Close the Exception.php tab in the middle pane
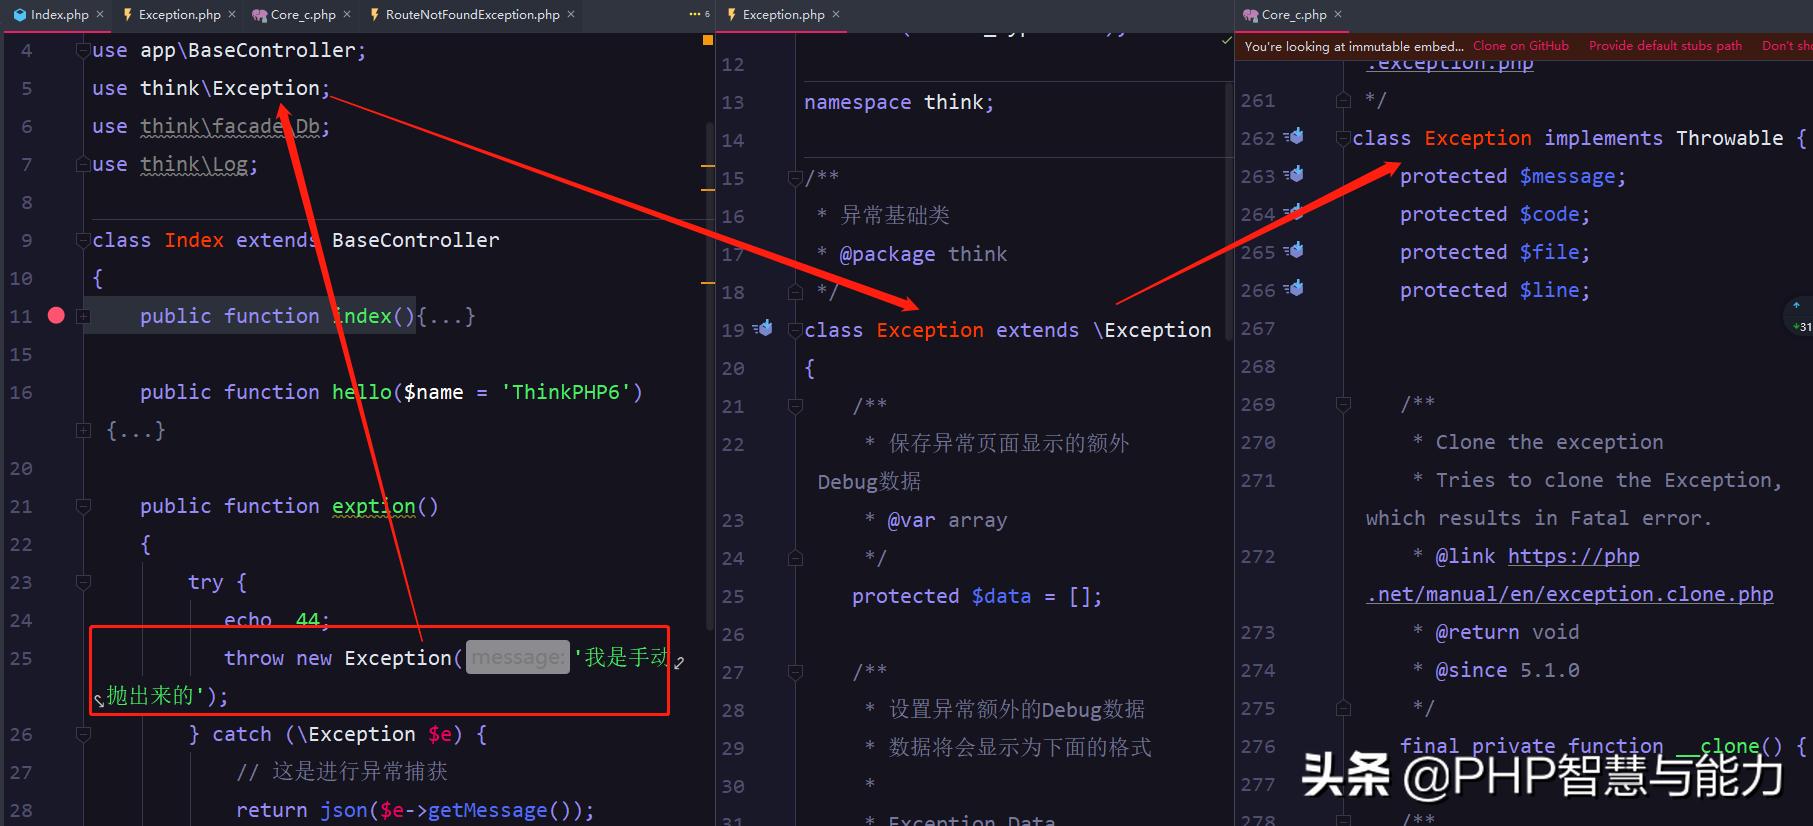The width and height of the screenshot is (1813, 826). tap(836, 14)
